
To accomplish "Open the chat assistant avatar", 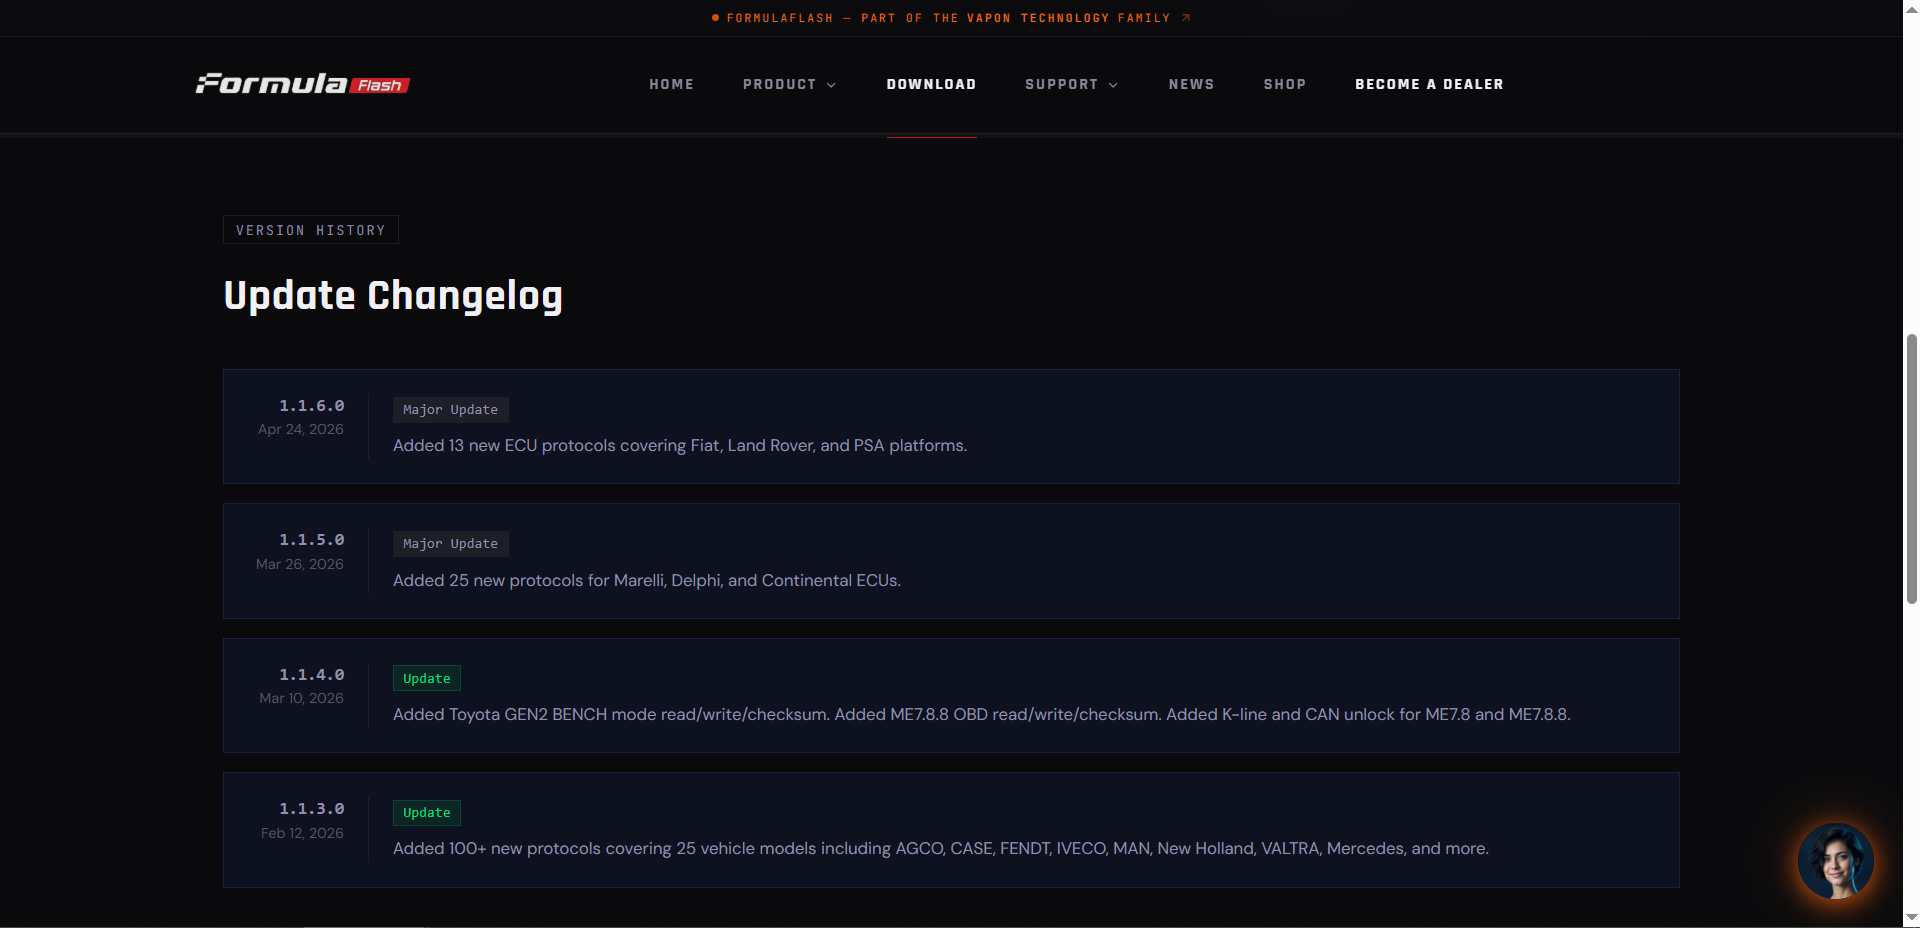I will pyautogui.click(x=1835, y=861).
